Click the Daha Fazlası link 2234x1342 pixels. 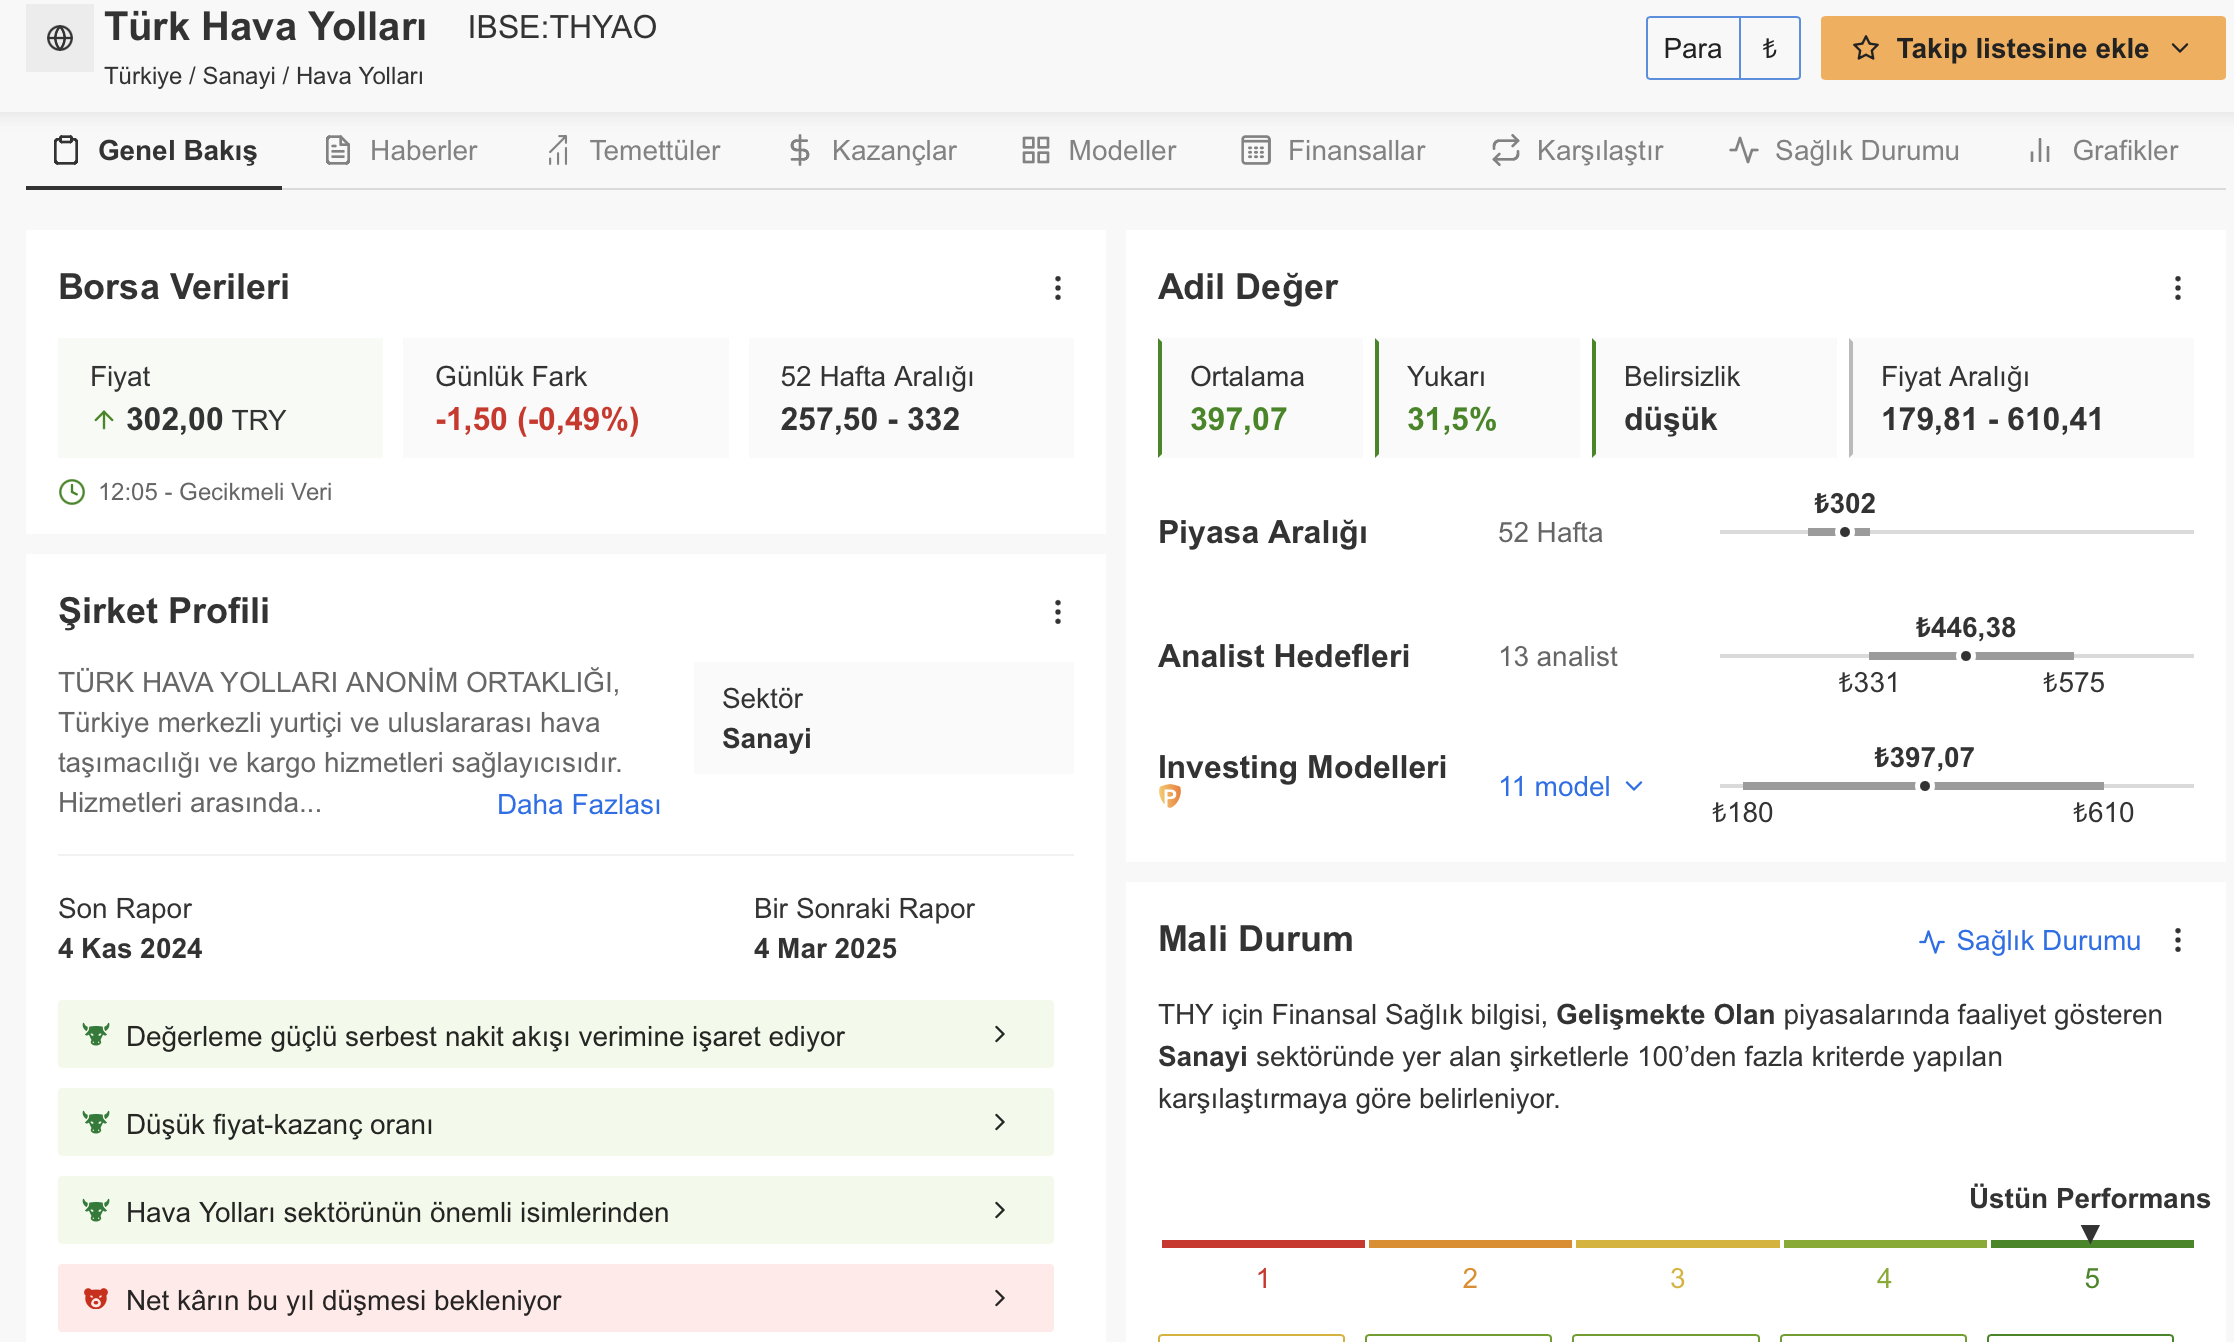pyautogui.click(x=579, y=804)
